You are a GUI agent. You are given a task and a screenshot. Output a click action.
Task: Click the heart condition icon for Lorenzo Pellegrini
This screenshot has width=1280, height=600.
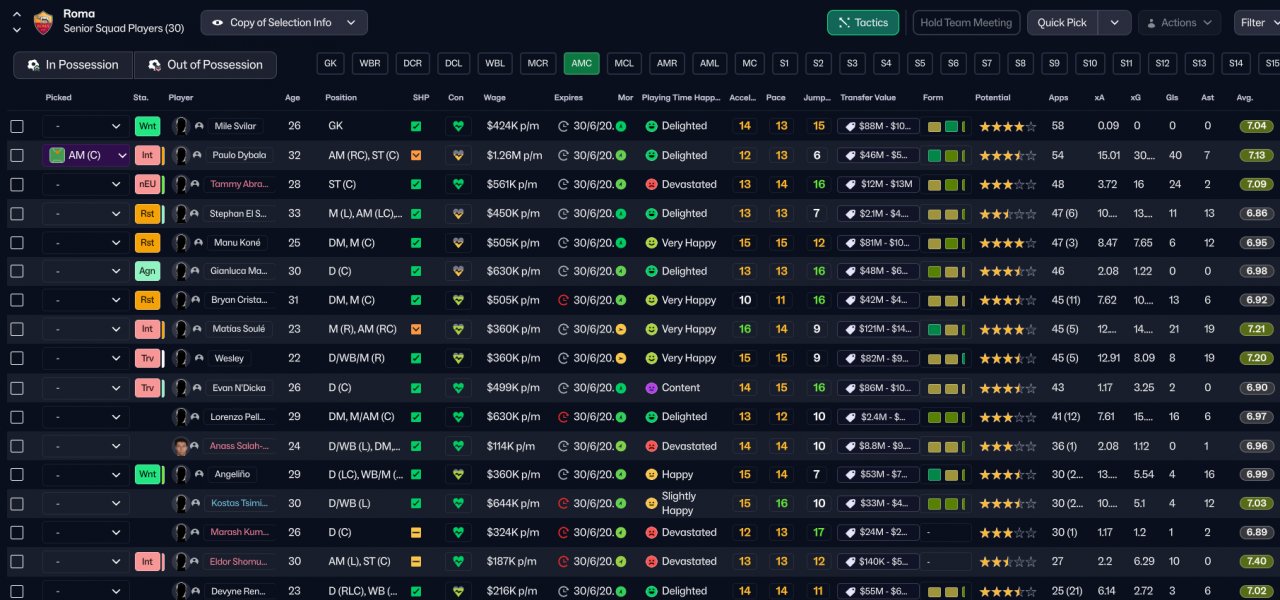point(459,417)
